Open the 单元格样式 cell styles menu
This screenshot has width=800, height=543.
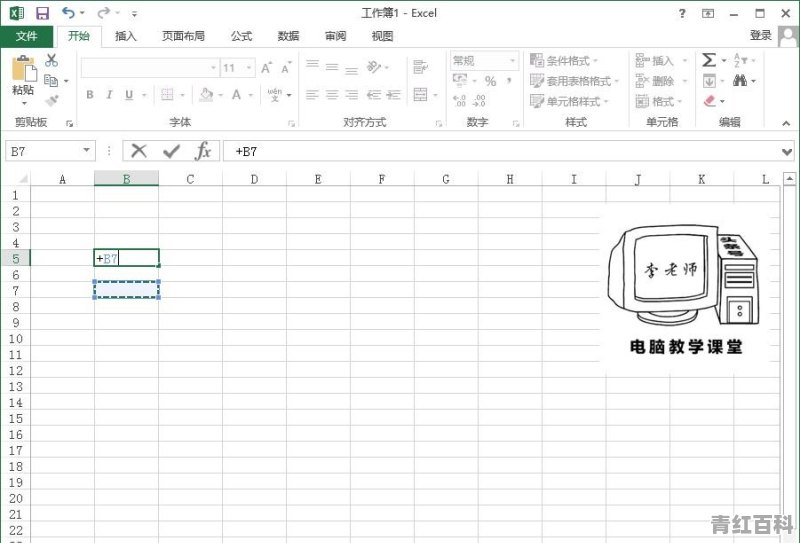click(569, 101)
